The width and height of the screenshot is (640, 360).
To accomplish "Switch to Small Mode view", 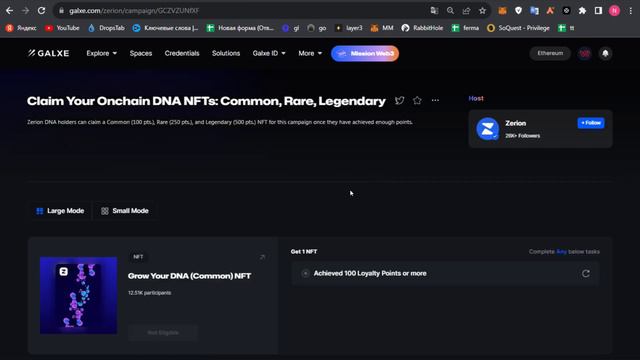I will (125, 211).
